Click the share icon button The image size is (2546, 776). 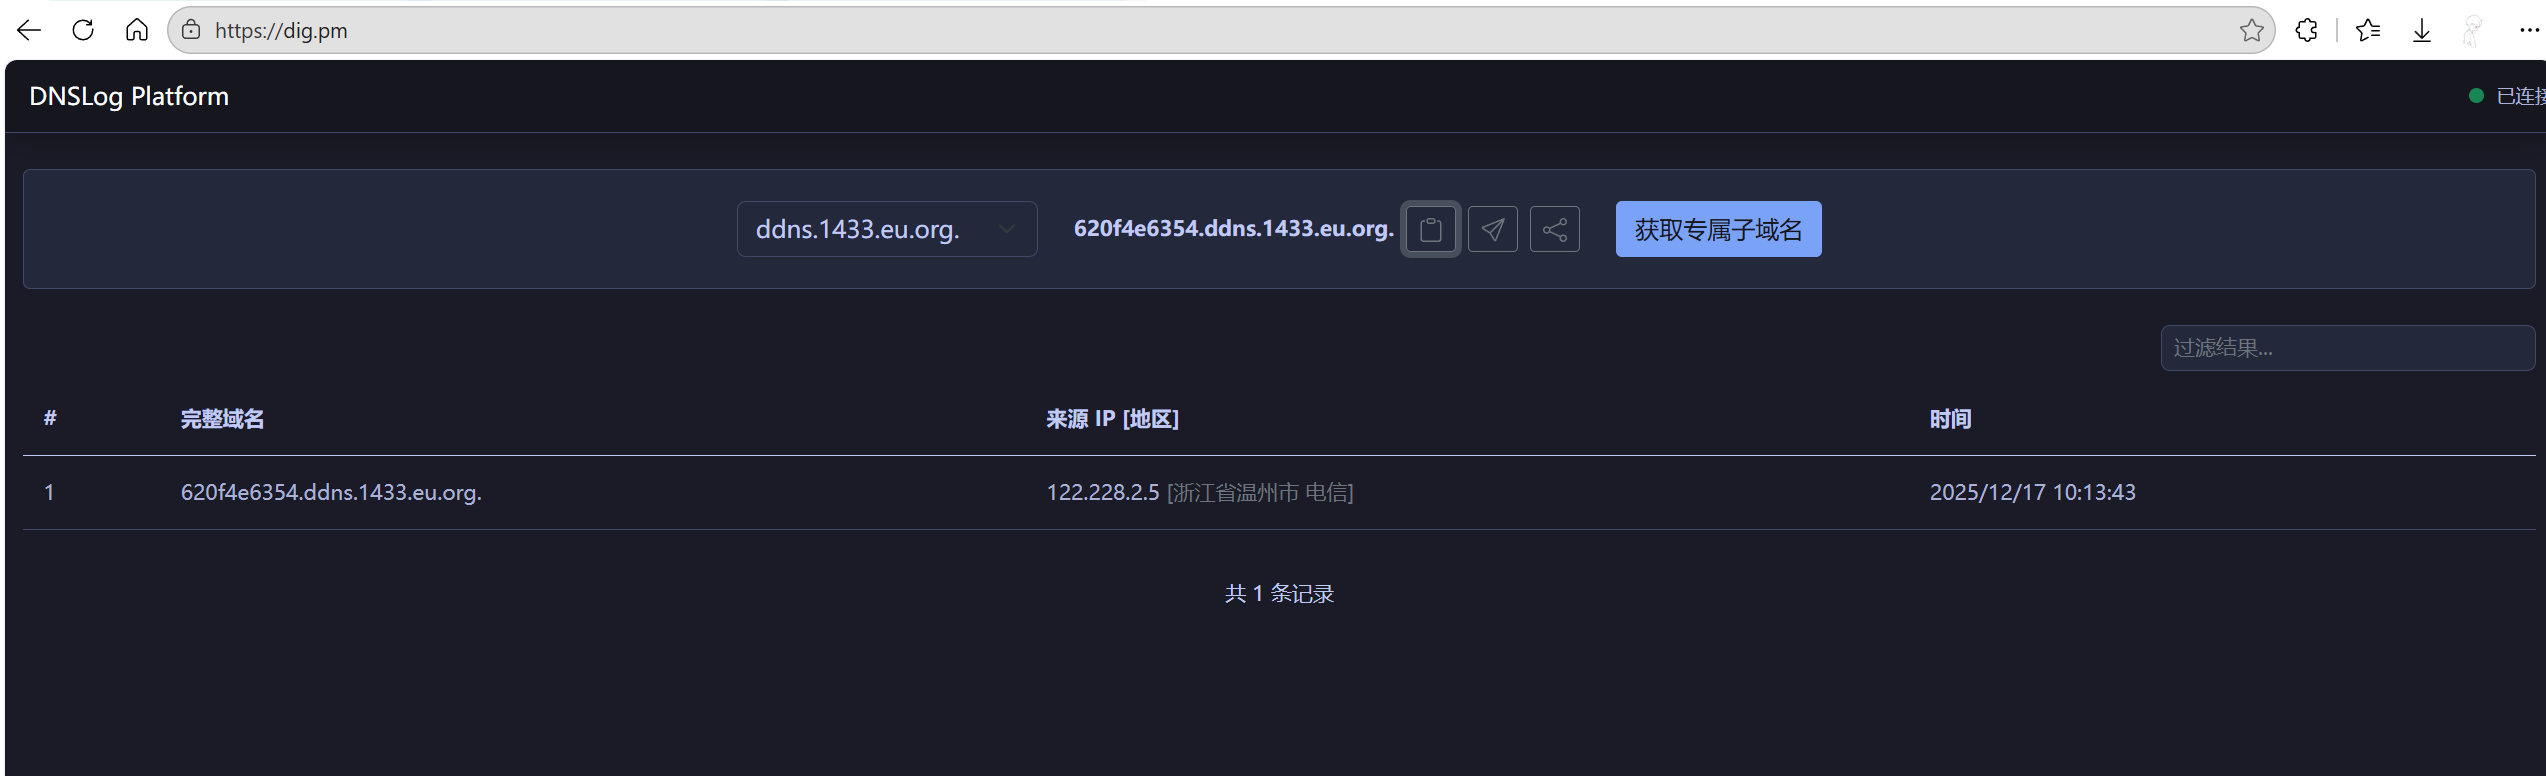(1555, 229)
